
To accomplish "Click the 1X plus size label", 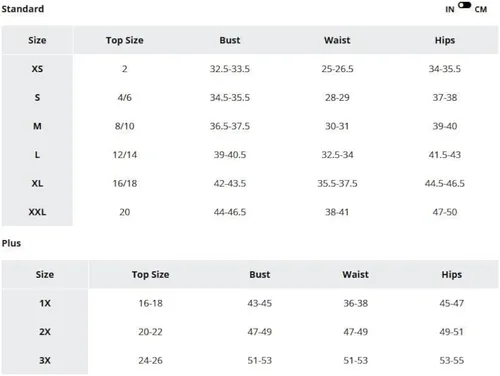I will tap(45, 303).
